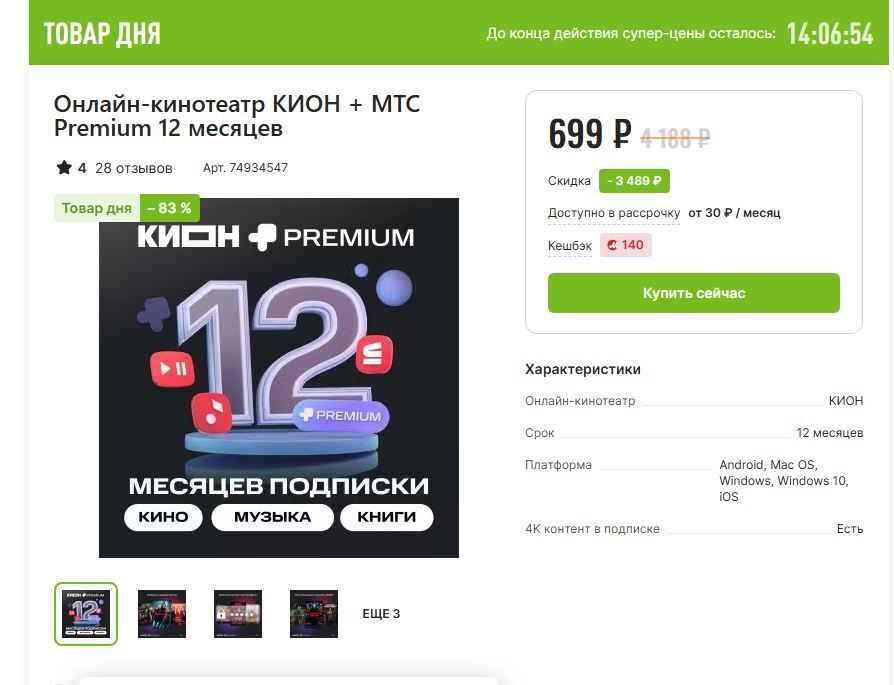Click the green -83 % discount badge

(169, 208)
